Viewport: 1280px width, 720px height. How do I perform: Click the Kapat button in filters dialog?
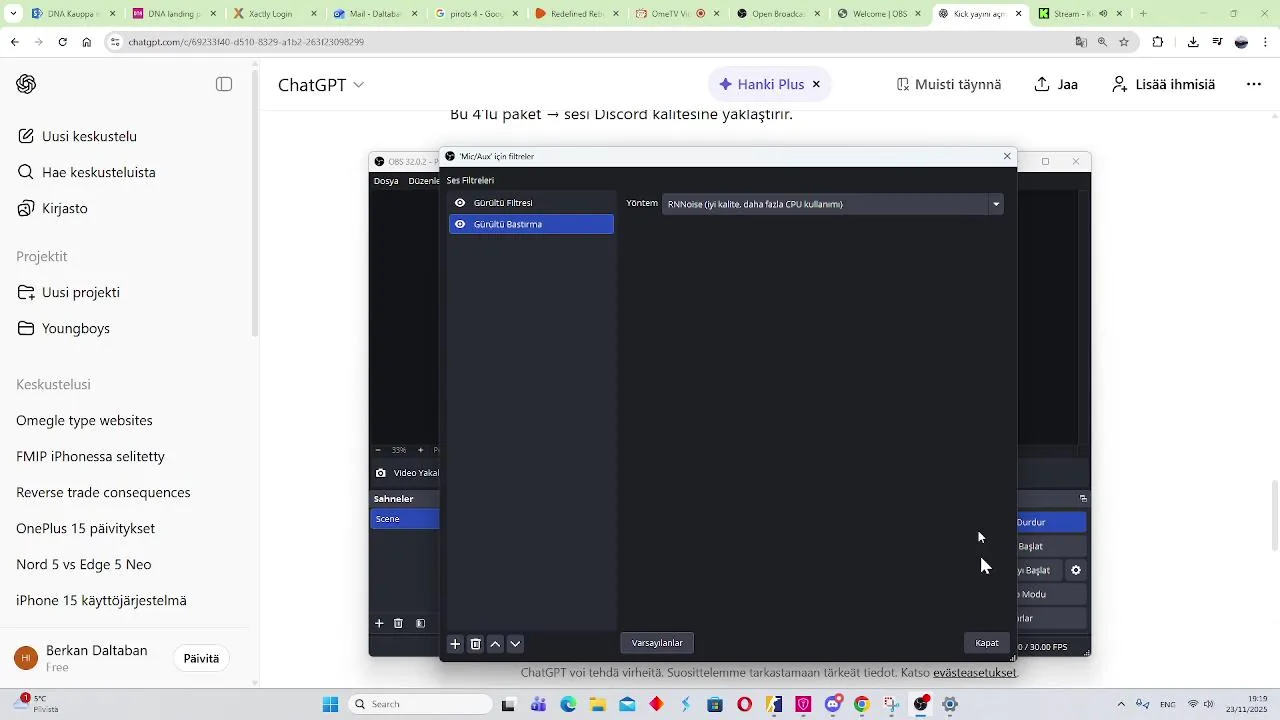(987, 643)
